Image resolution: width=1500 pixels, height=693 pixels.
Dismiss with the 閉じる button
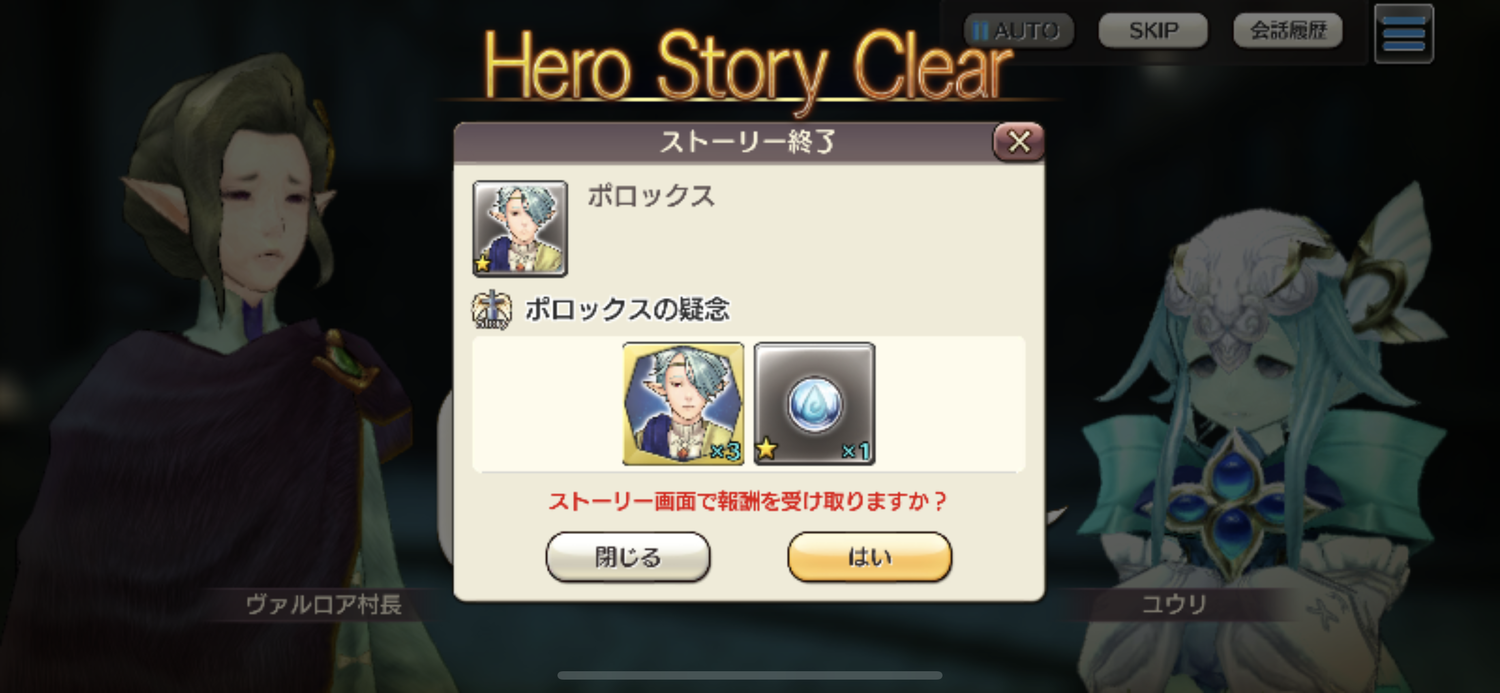click(x=628, y=557)
